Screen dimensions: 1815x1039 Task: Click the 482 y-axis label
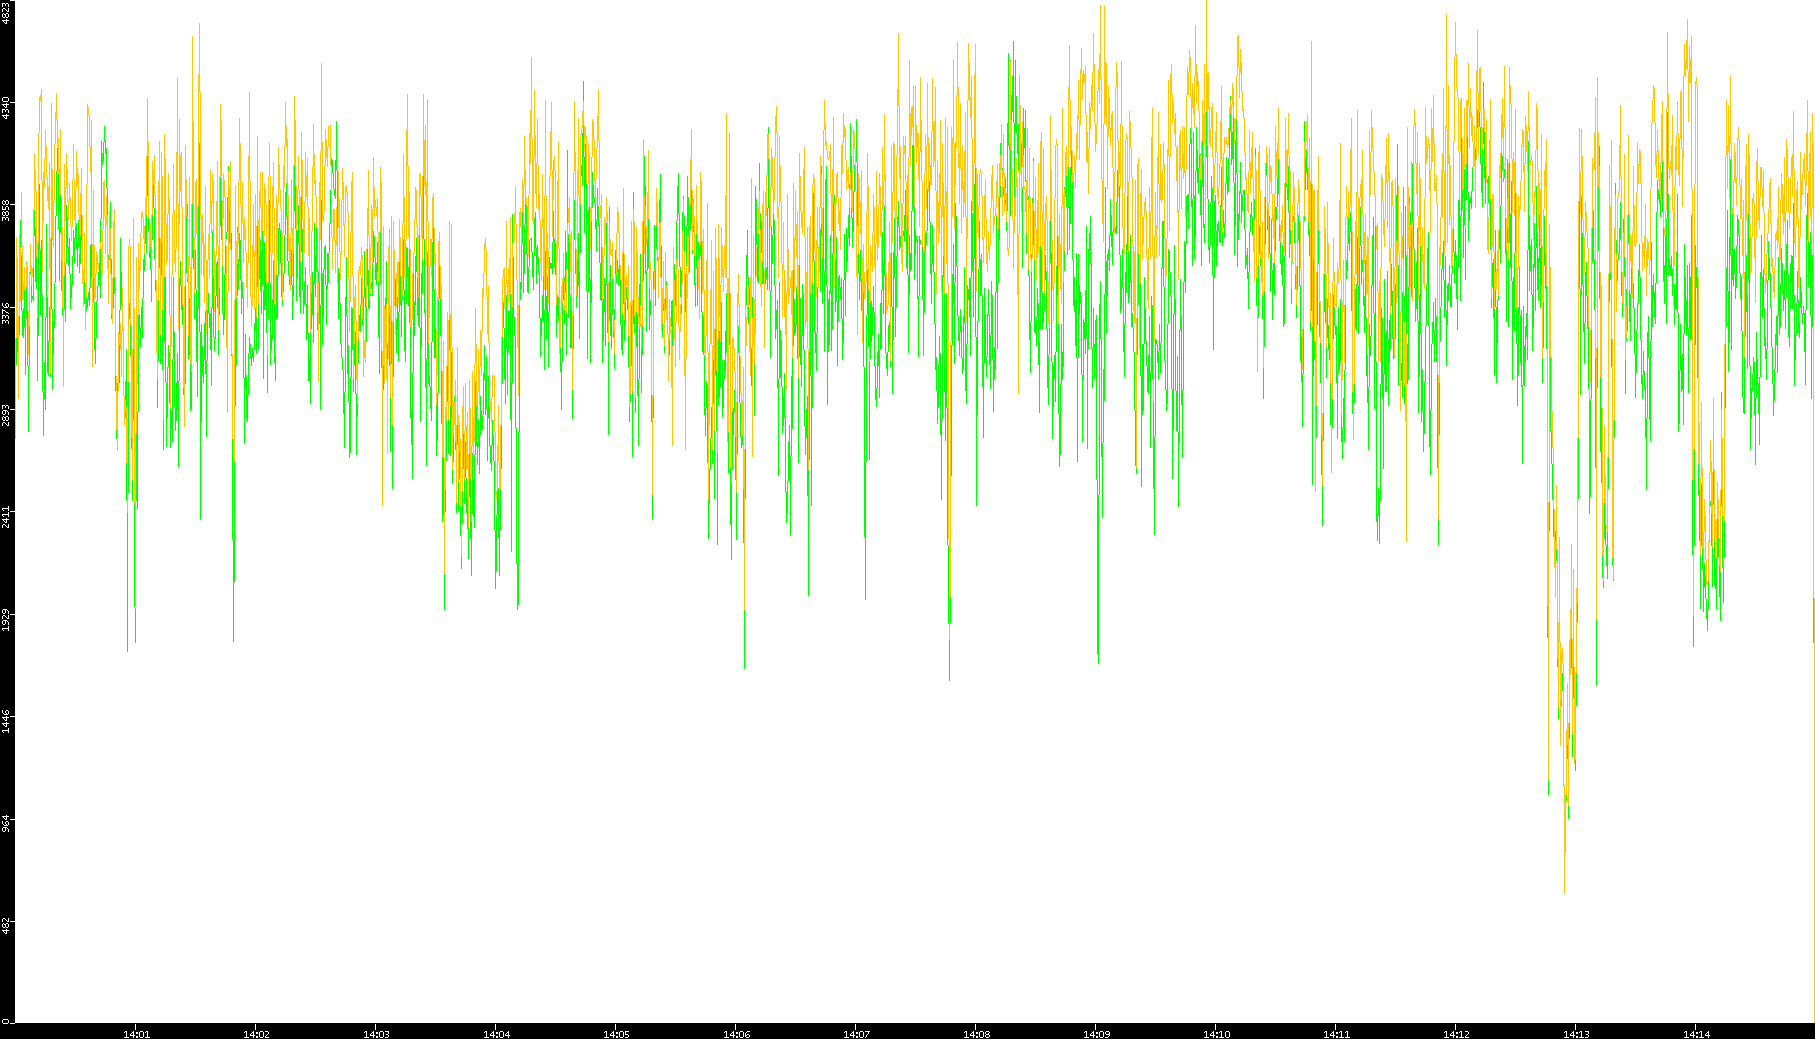[6, 925]
